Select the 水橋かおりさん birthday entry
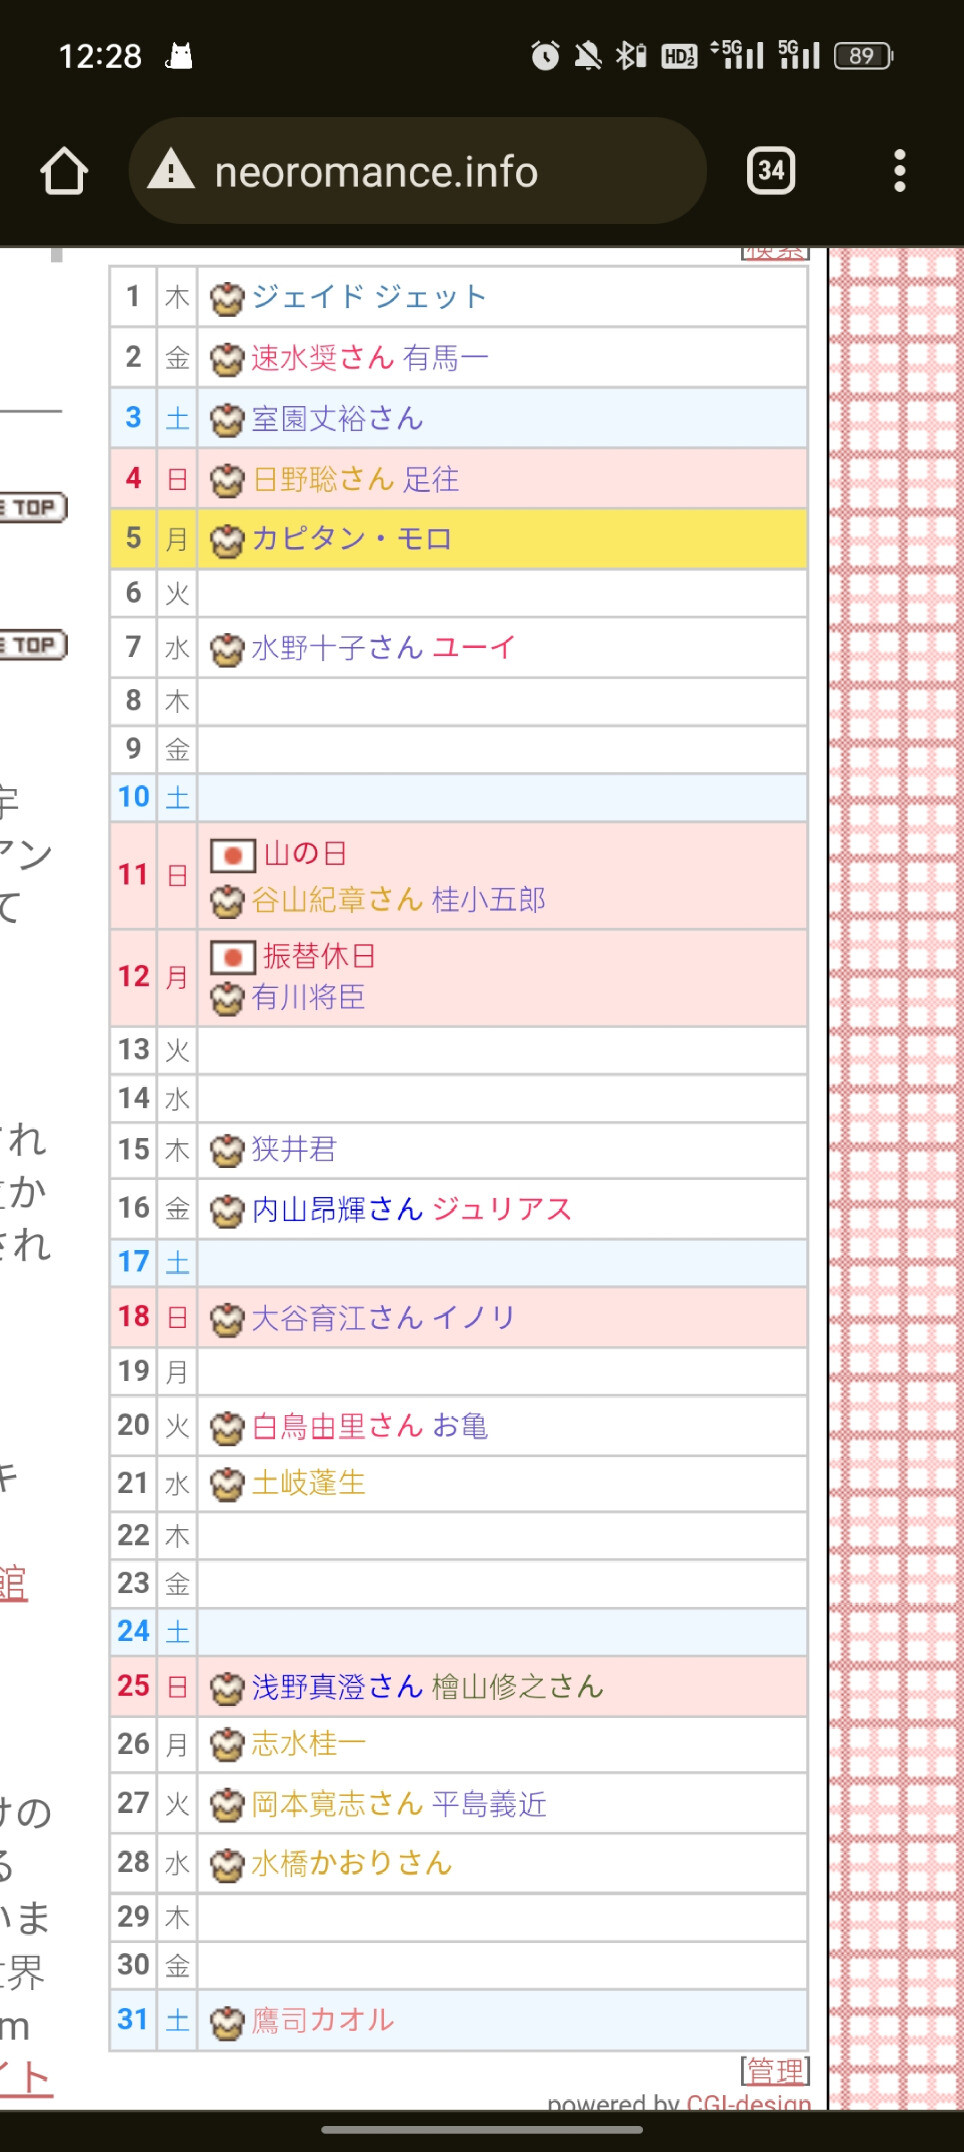 (351, 1863)
